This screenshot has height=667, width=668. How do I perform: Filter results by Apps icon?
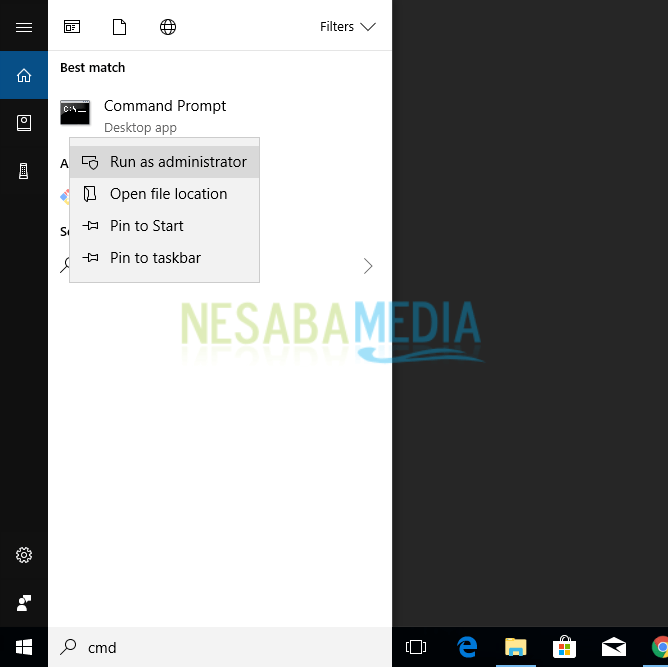72,27
